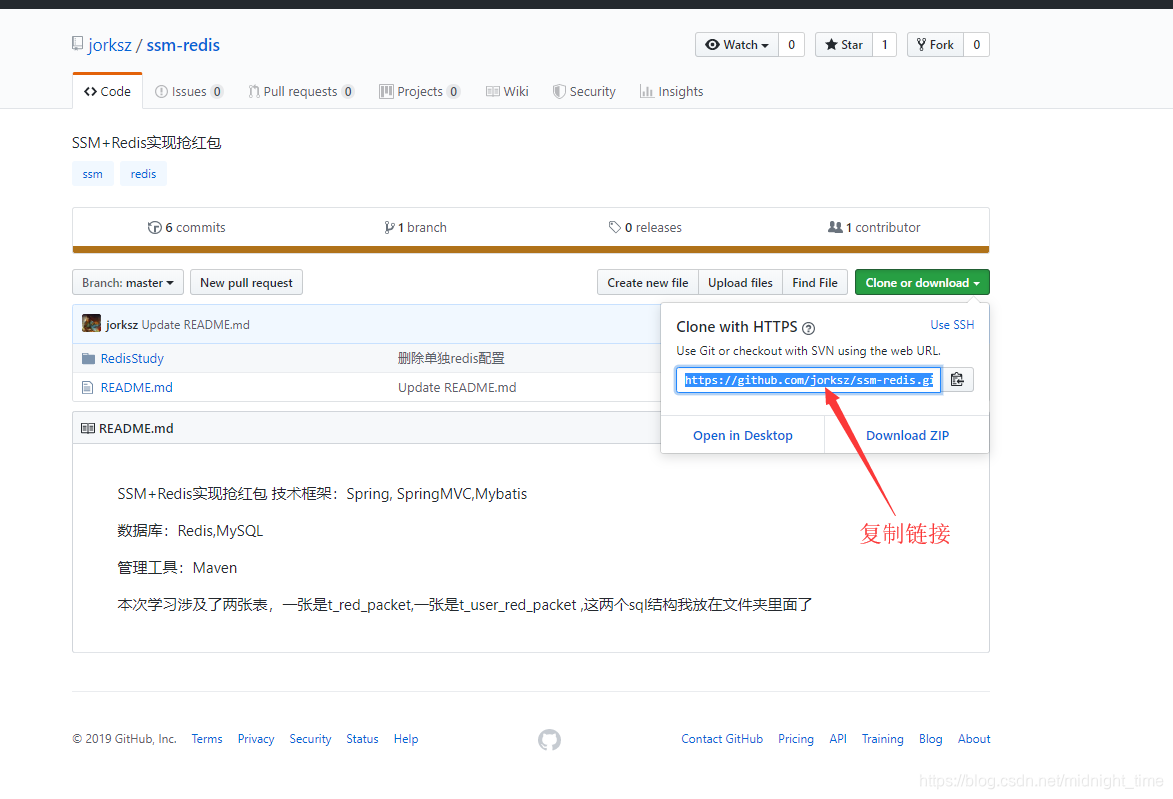Open the footer About link
Image resolution: width=1173 pixels, height=799 pixels.
tap(974, 739)
